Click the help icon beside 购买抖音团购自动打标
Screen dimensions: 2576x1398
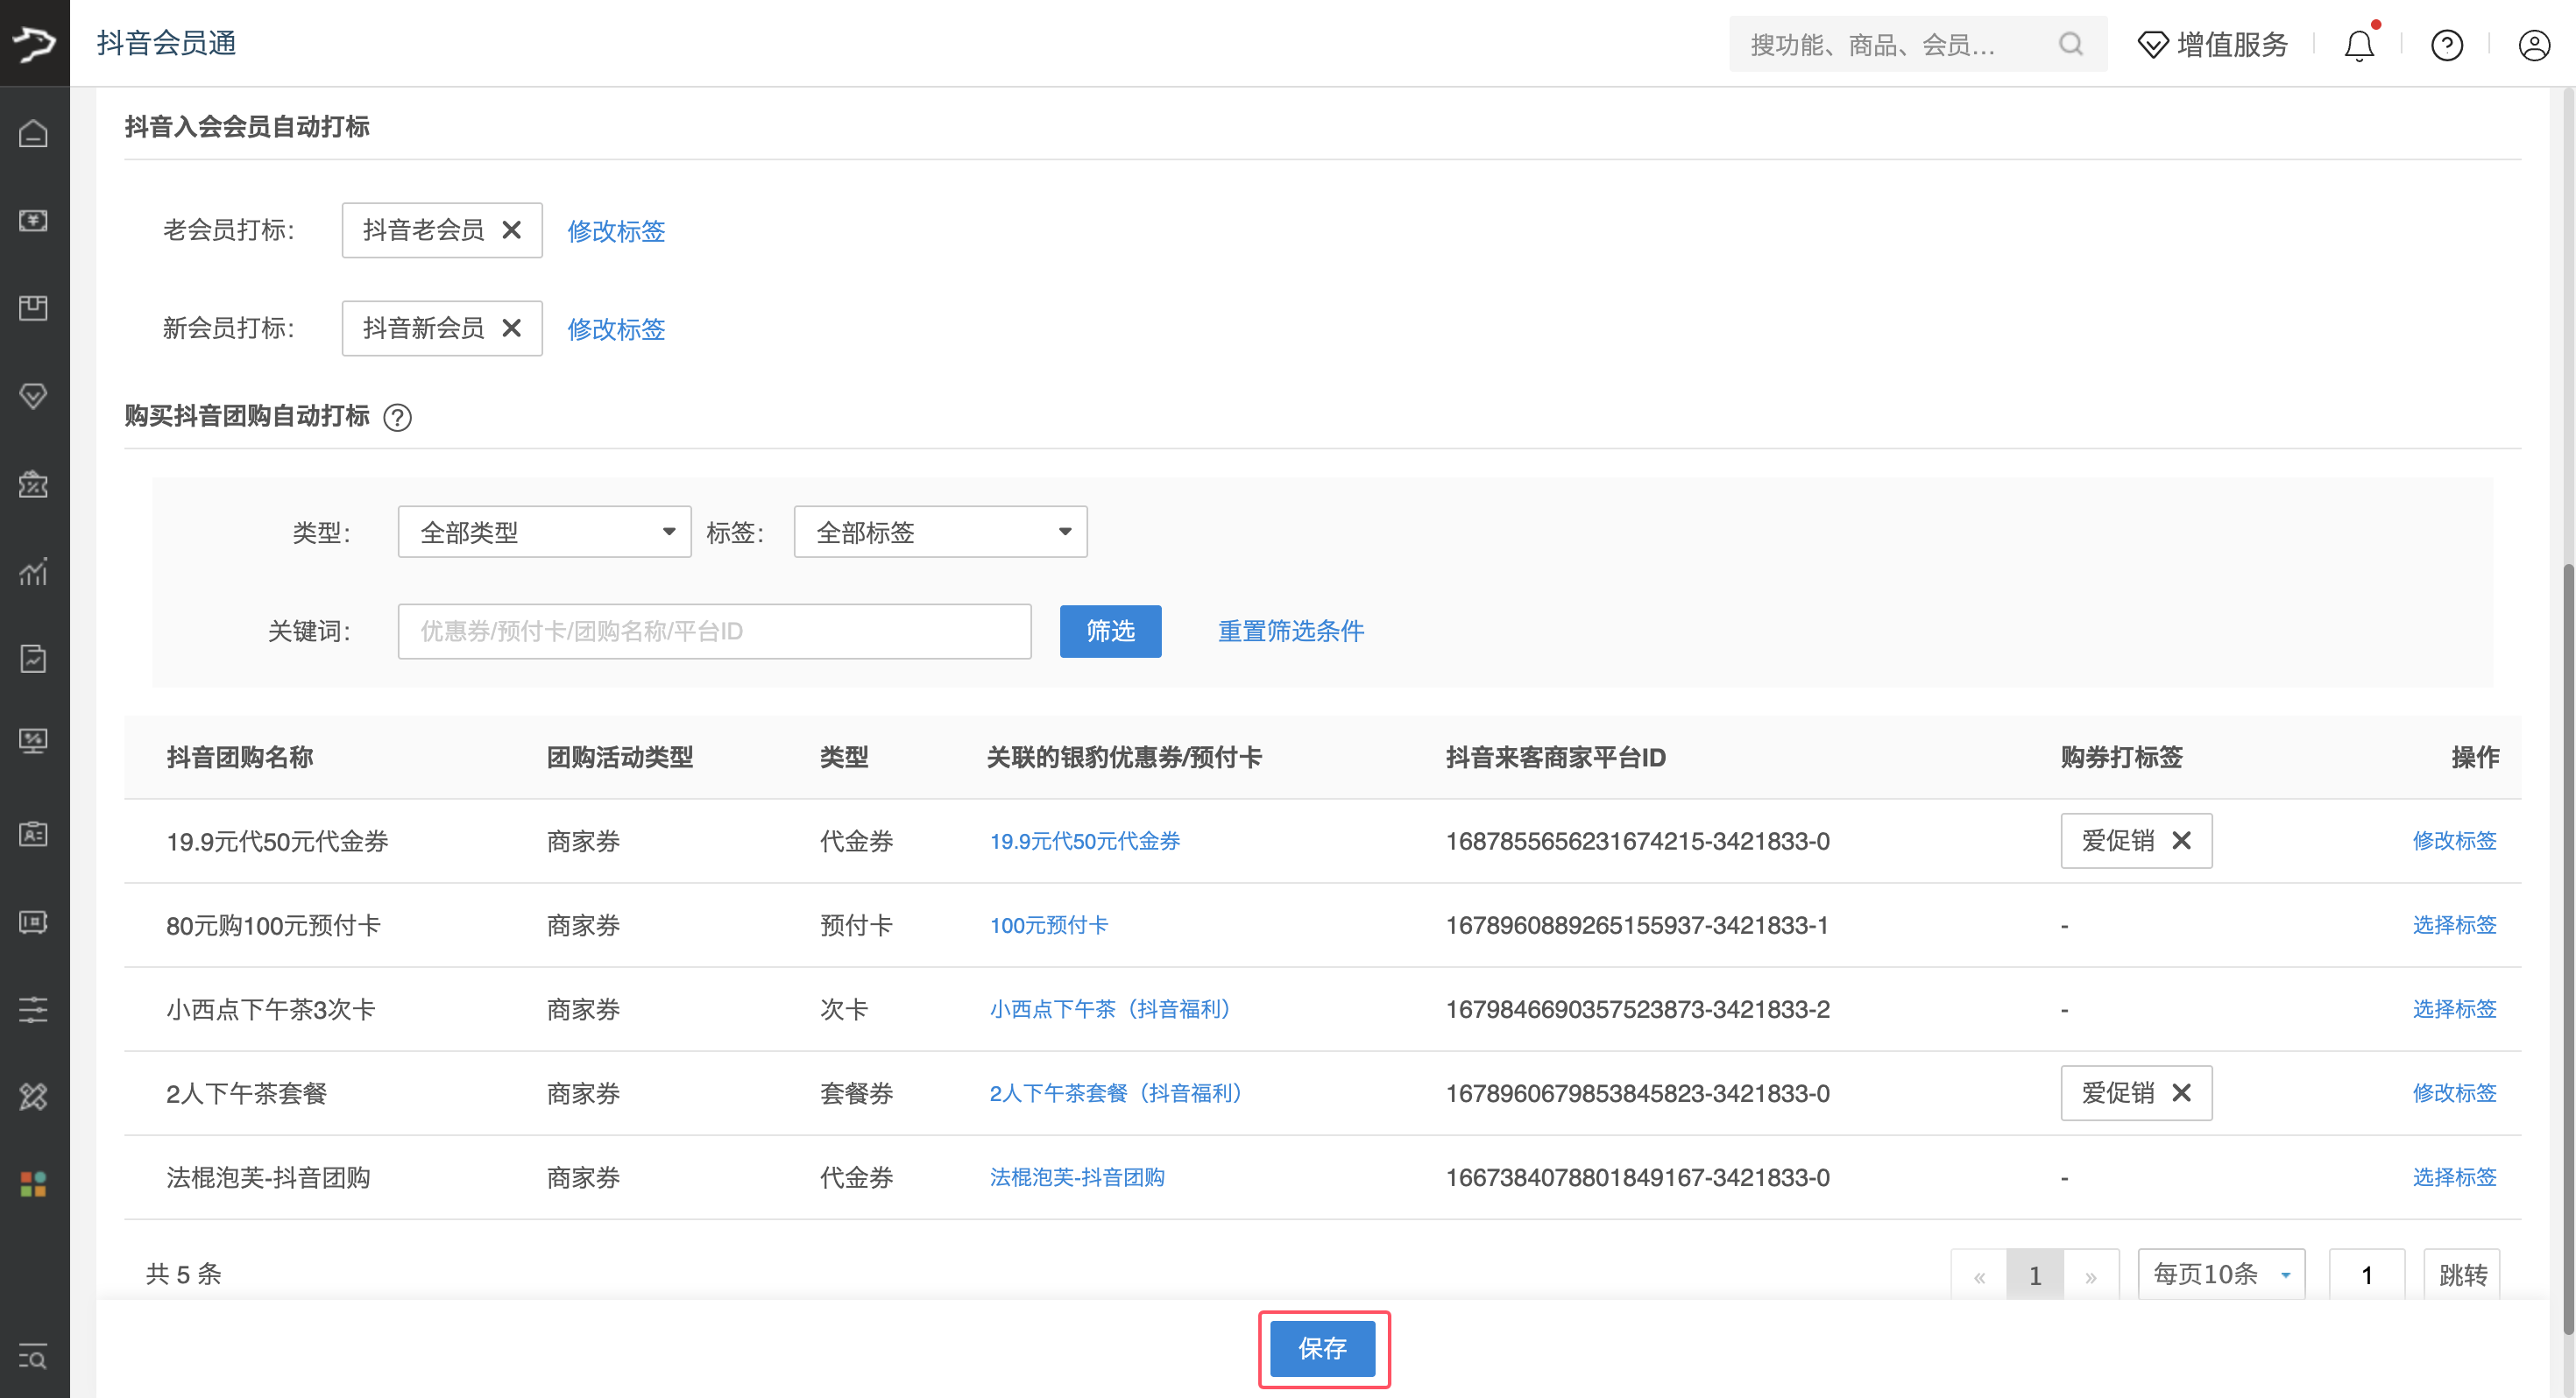[x=398, y=417]
